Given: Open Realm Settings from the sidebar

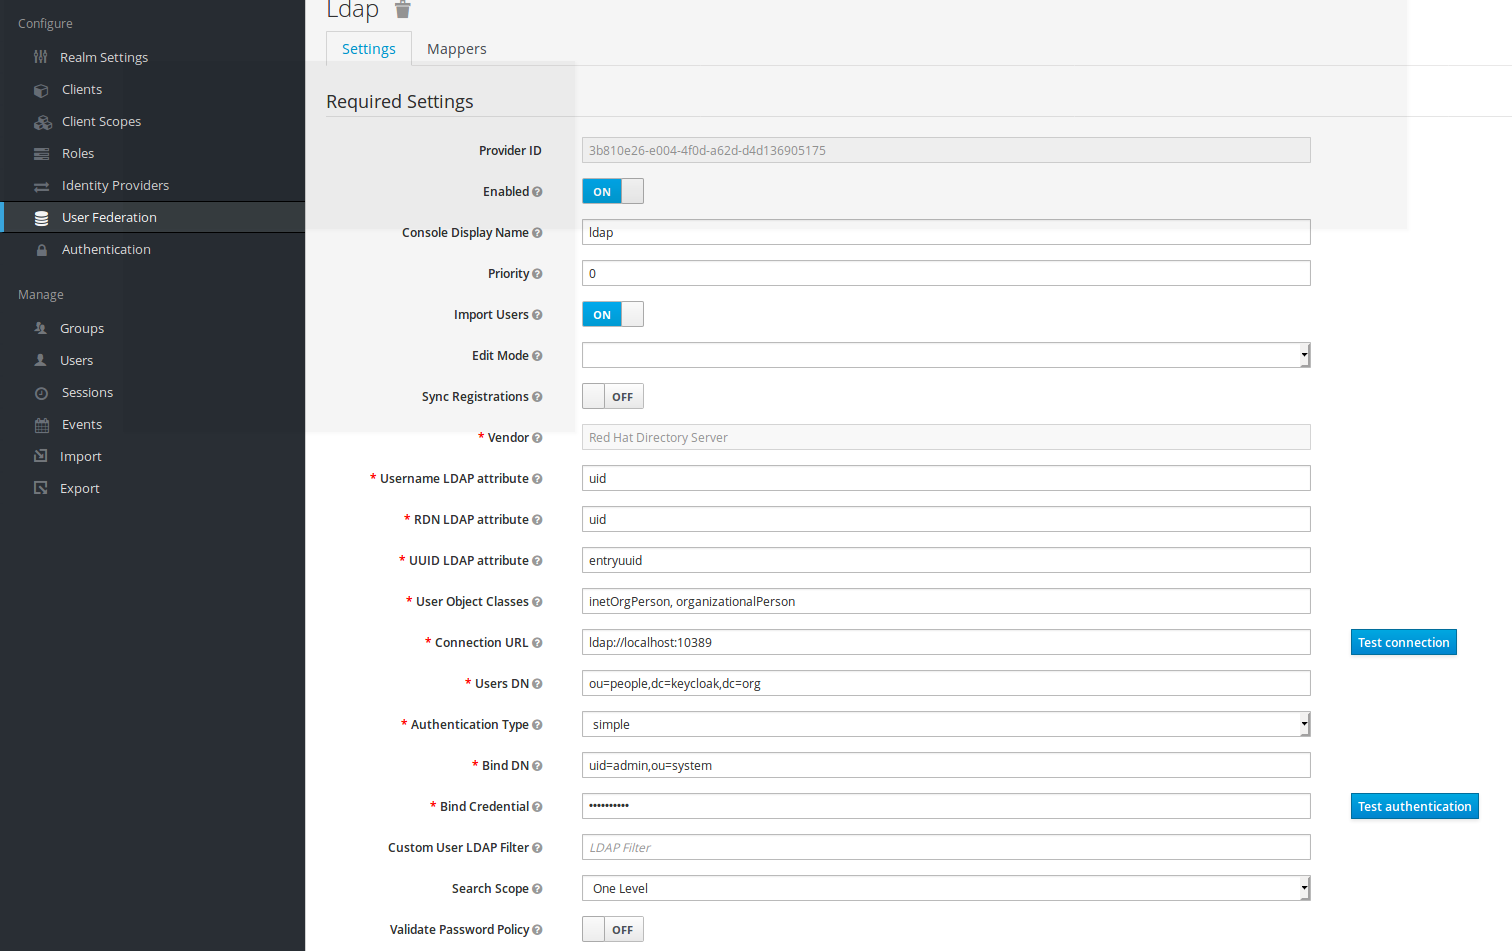Looking at the screenshot, I should pyautogui.click(x=105, y=57).
